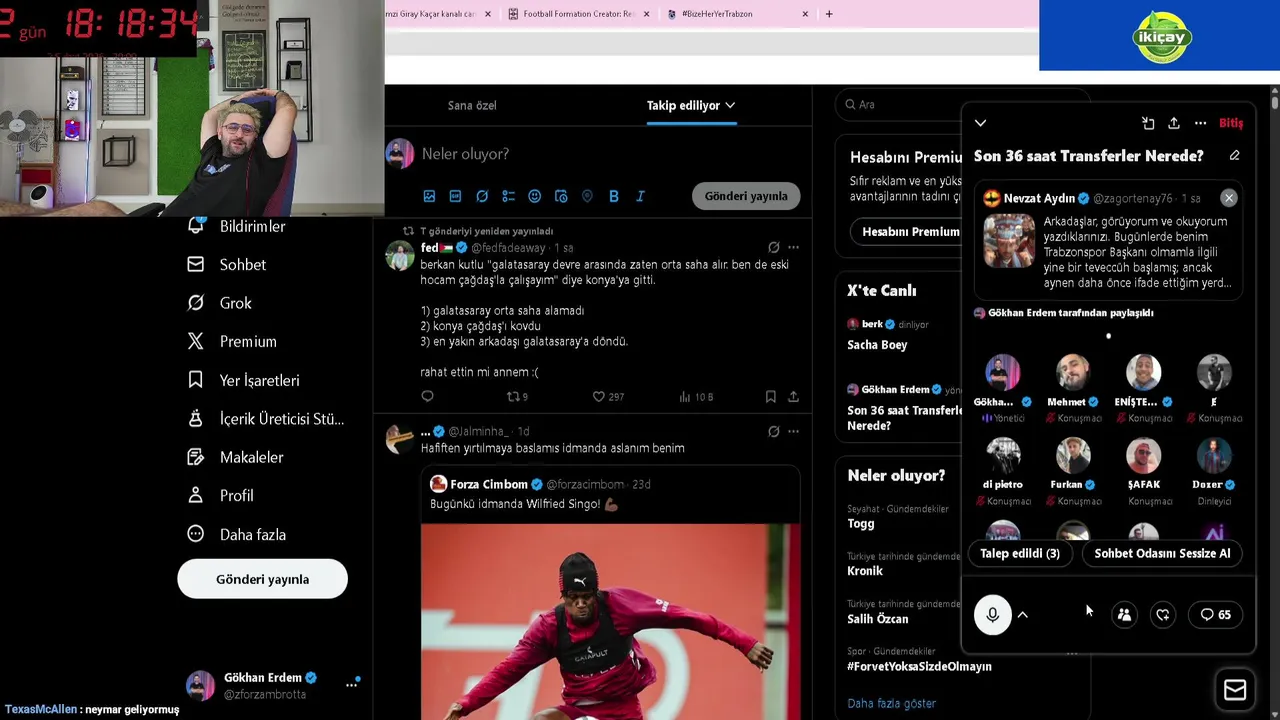The width and height of the screenshot is (1280, 720).
Task: Open a new browser tab
Action: click(x=828, y=14)
